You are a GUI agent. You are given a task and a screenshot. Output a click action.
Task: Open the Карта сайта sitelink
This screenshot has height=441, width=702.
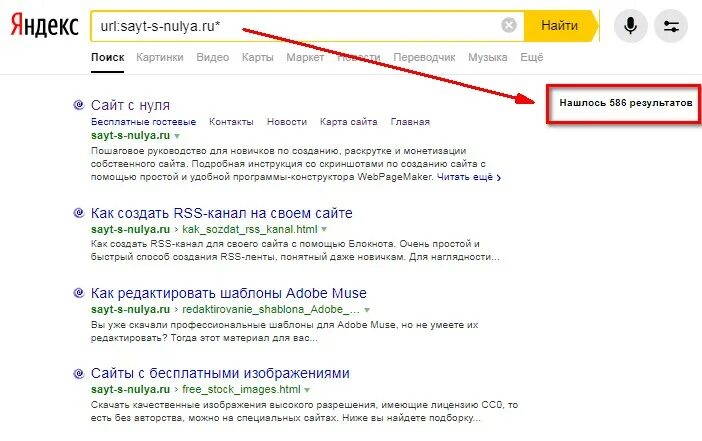348,122
